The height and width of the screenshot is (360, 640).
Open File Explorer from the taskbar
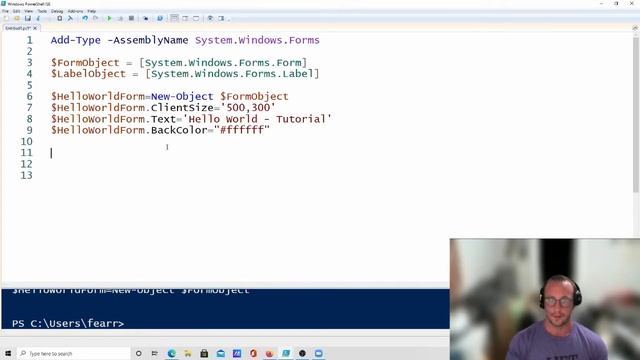click(188, 353)
